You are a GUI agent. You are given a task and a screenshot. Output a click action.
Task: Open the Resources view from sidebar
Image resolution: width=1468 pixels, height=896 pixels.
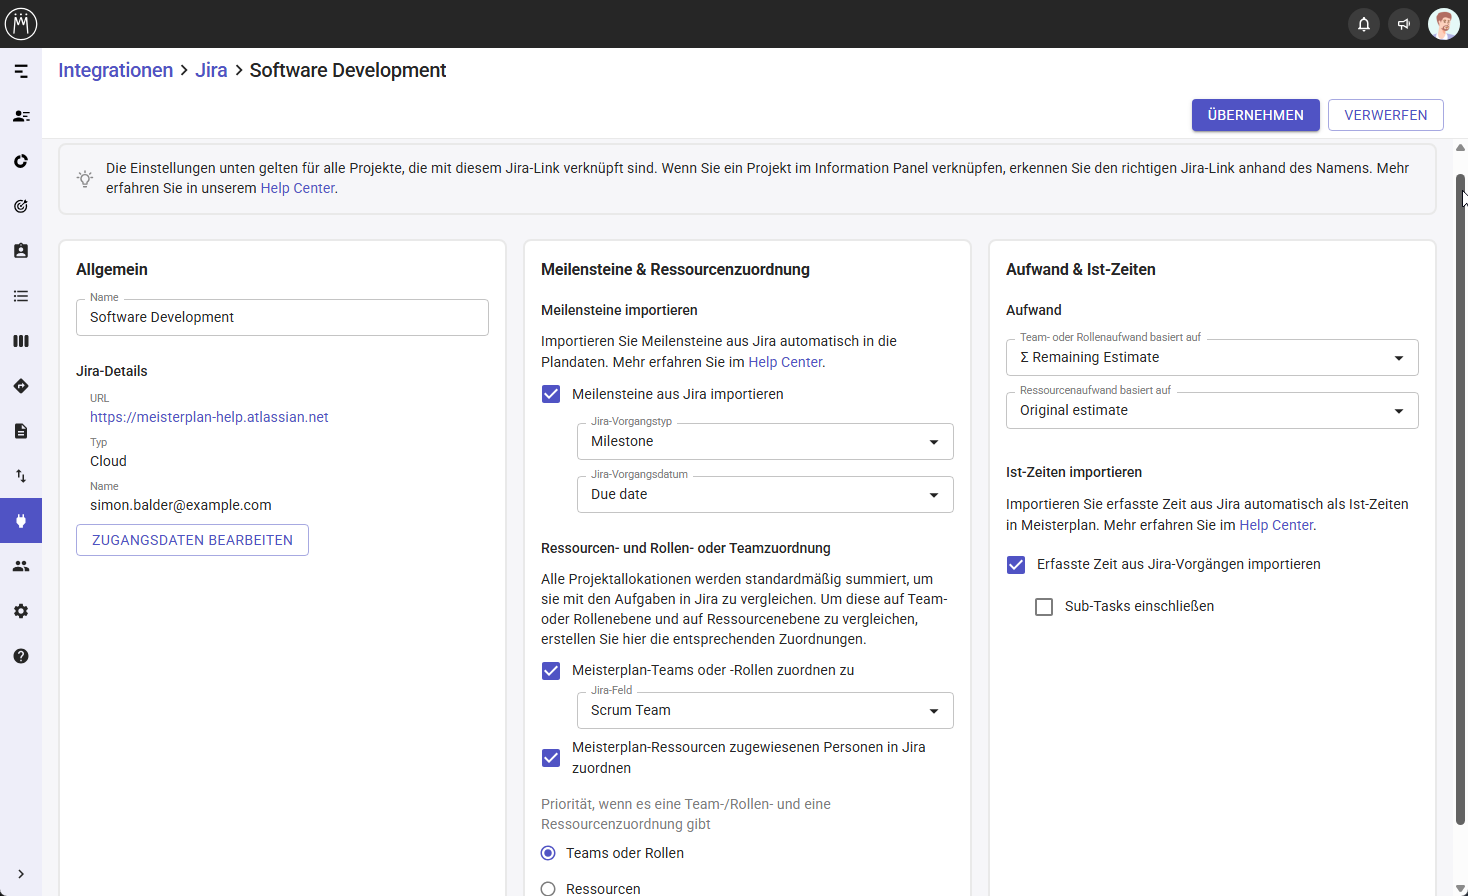[x=20, y=116]
